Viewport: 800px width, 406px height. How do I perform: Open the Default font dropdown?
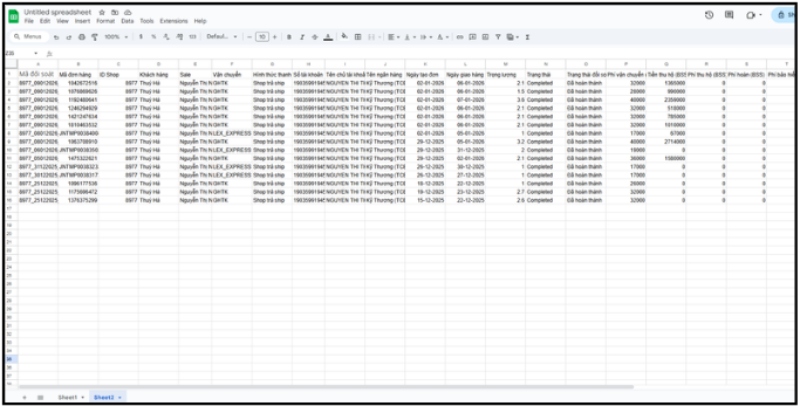point(222,37)
